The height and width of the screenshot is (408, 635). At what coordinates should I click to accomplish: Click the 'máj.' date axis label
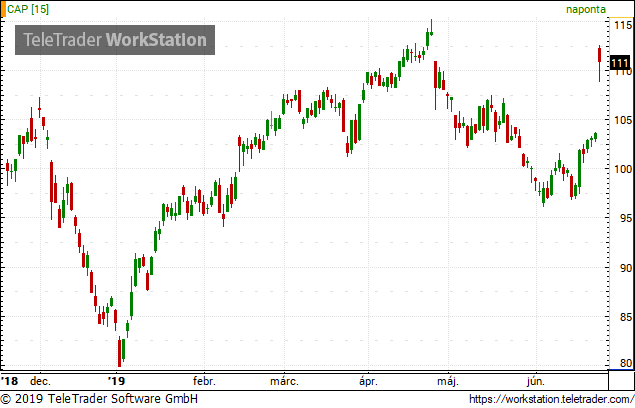[x=448, y=382]
